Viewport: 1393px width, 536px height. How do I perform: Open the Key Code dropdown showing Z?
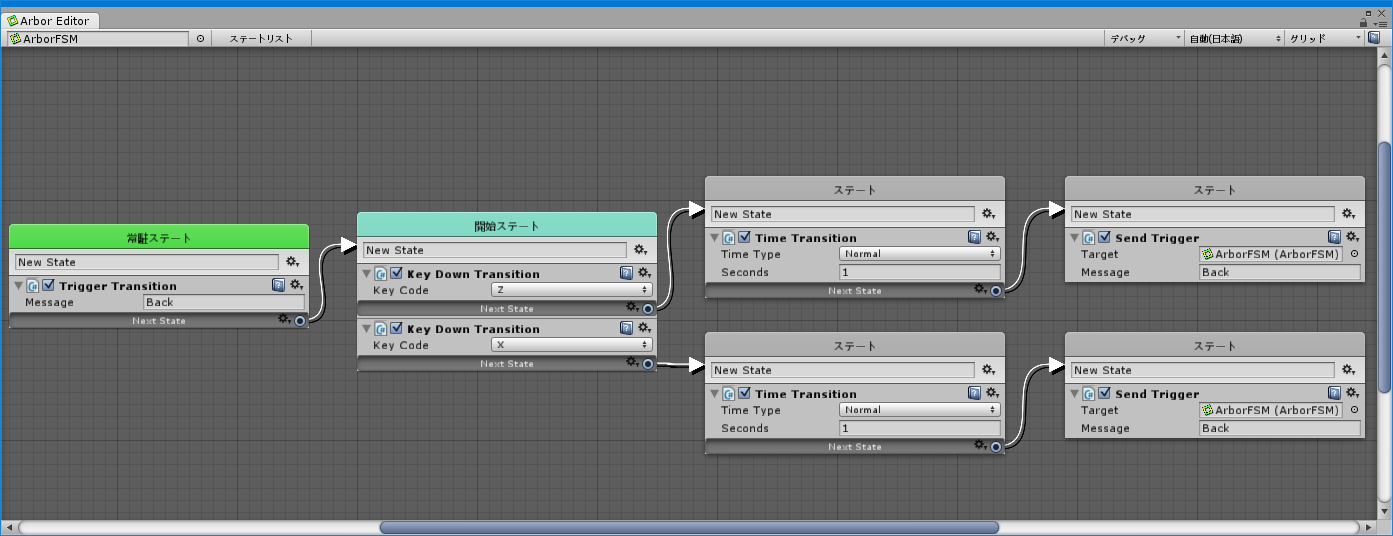pyautogui.click(x=572, y=290)
